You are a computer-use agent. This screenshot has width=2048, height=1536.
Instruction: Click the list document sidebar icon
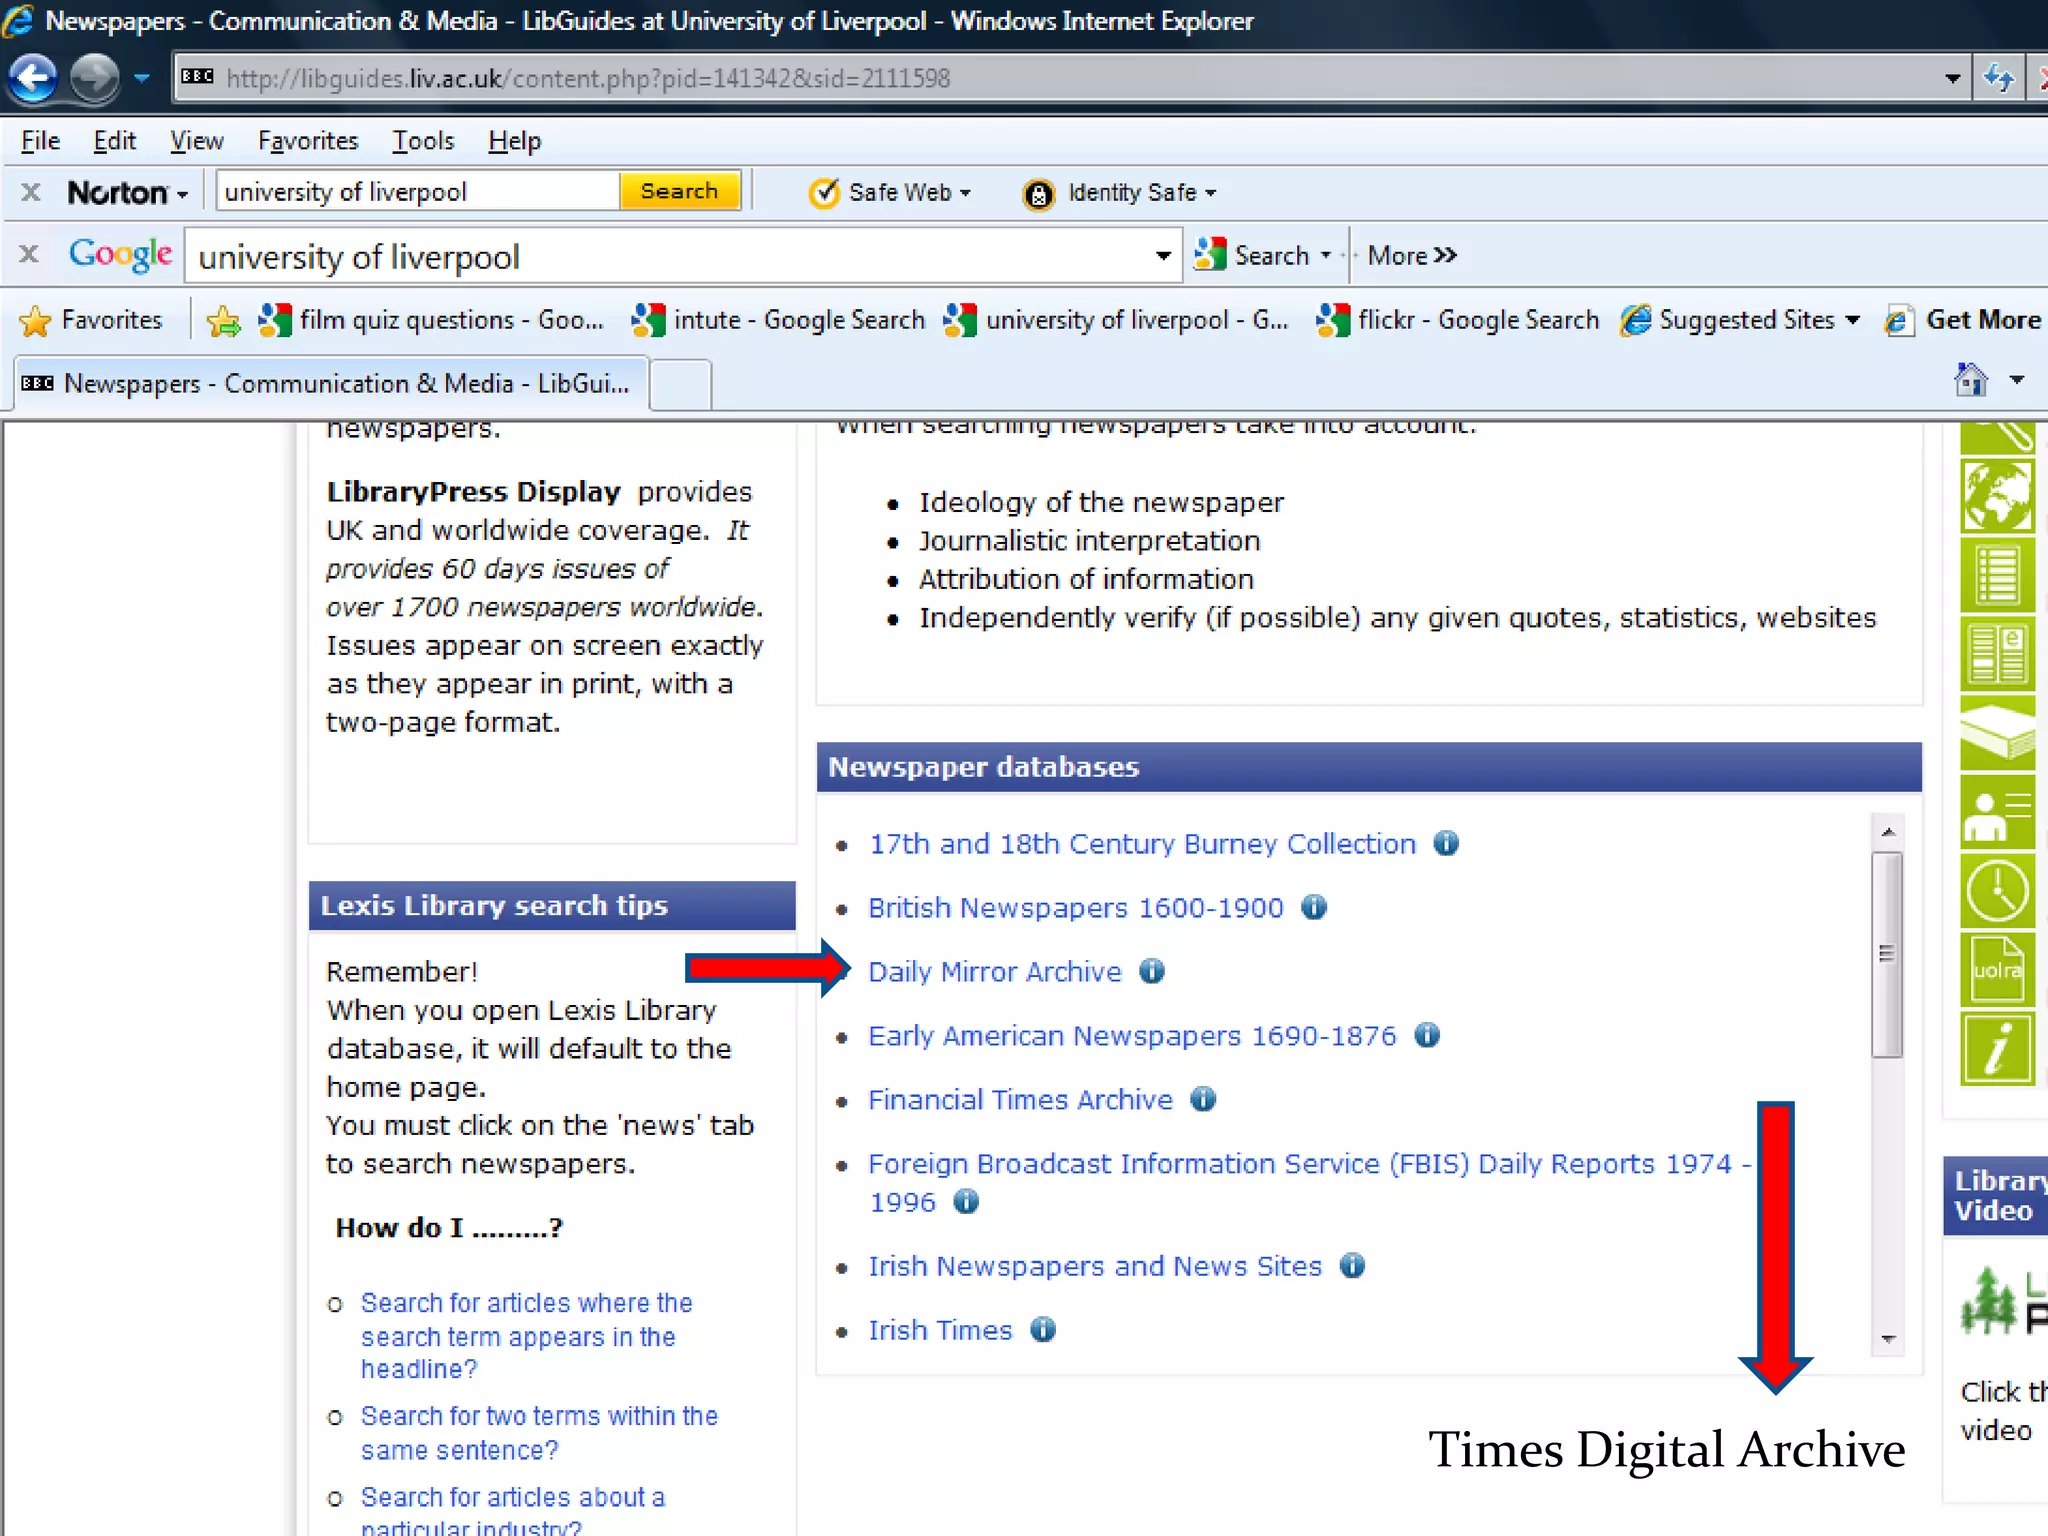[1997, 575]
